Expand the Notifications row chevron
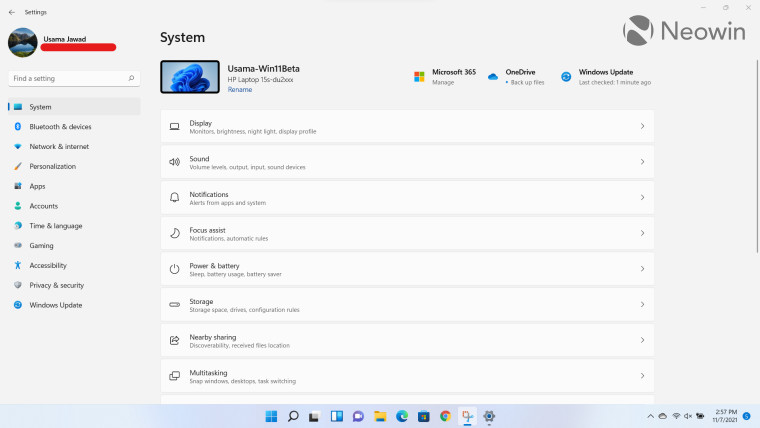The height and width of the screenshot is (428, 760). 642,198
